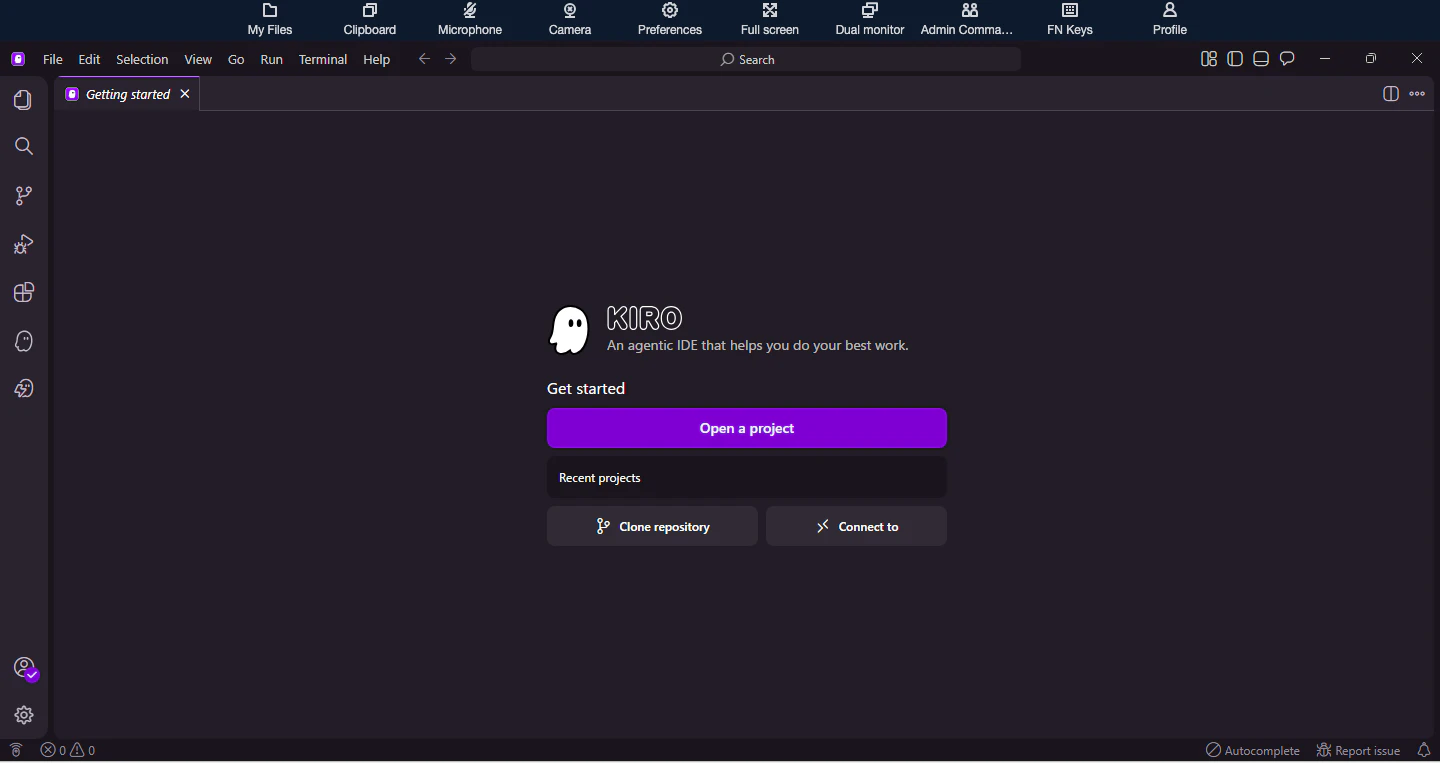Open Profile in the remote toolbar

pyautogui.click(x=1170, y=20)
